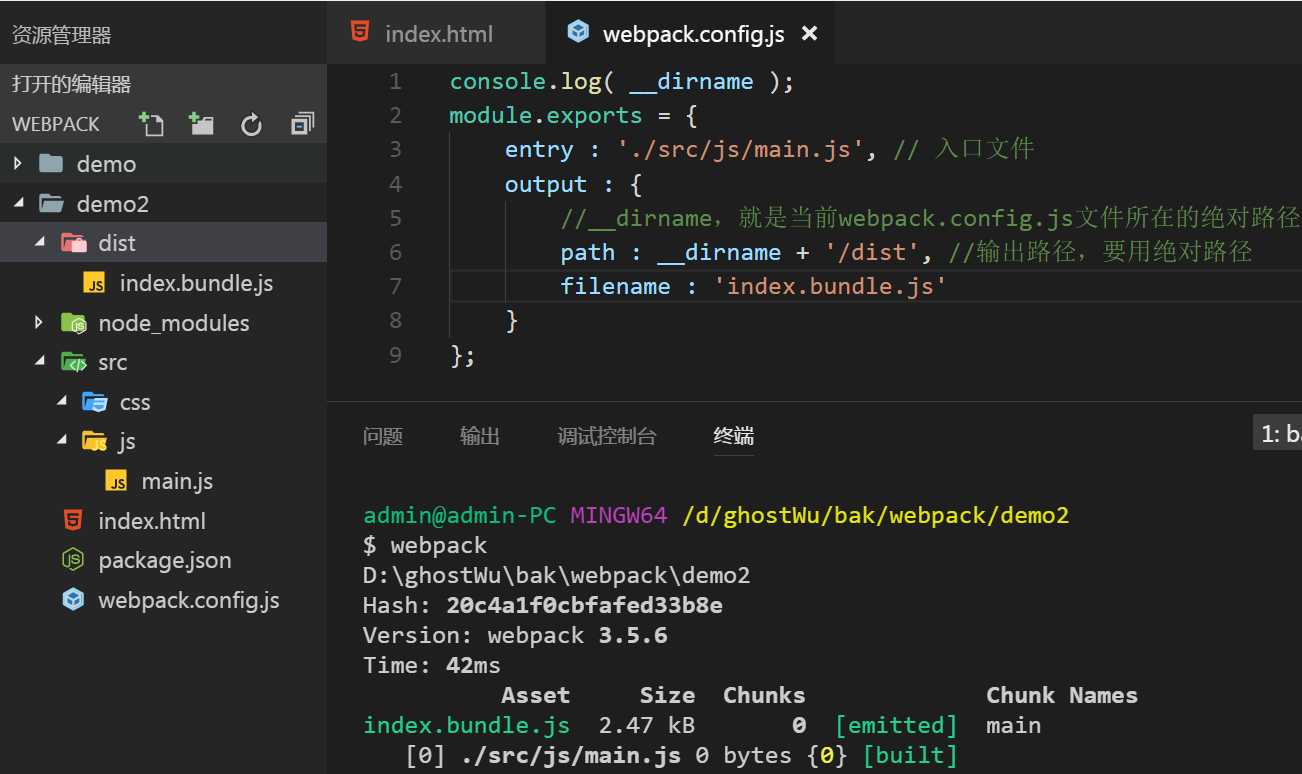
Task: Click the red dist folder icon
Action: [73, 243]
